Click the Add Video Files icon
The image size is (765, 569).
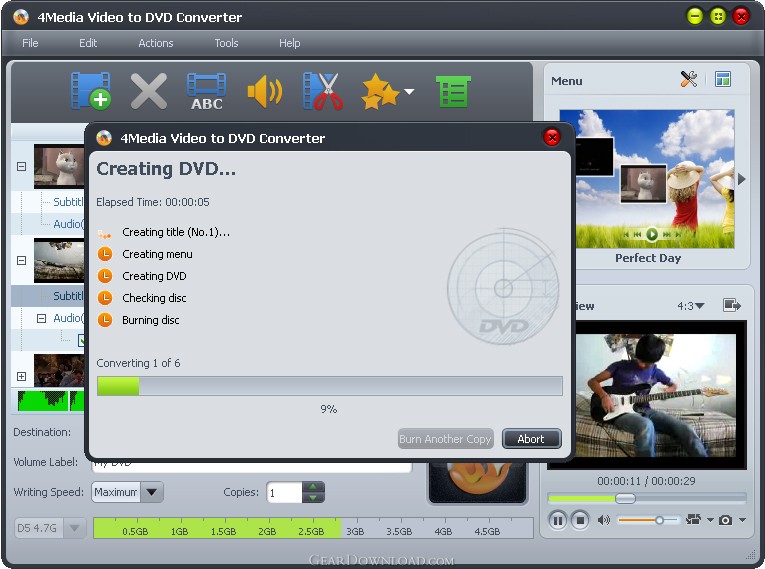[91, 91]
